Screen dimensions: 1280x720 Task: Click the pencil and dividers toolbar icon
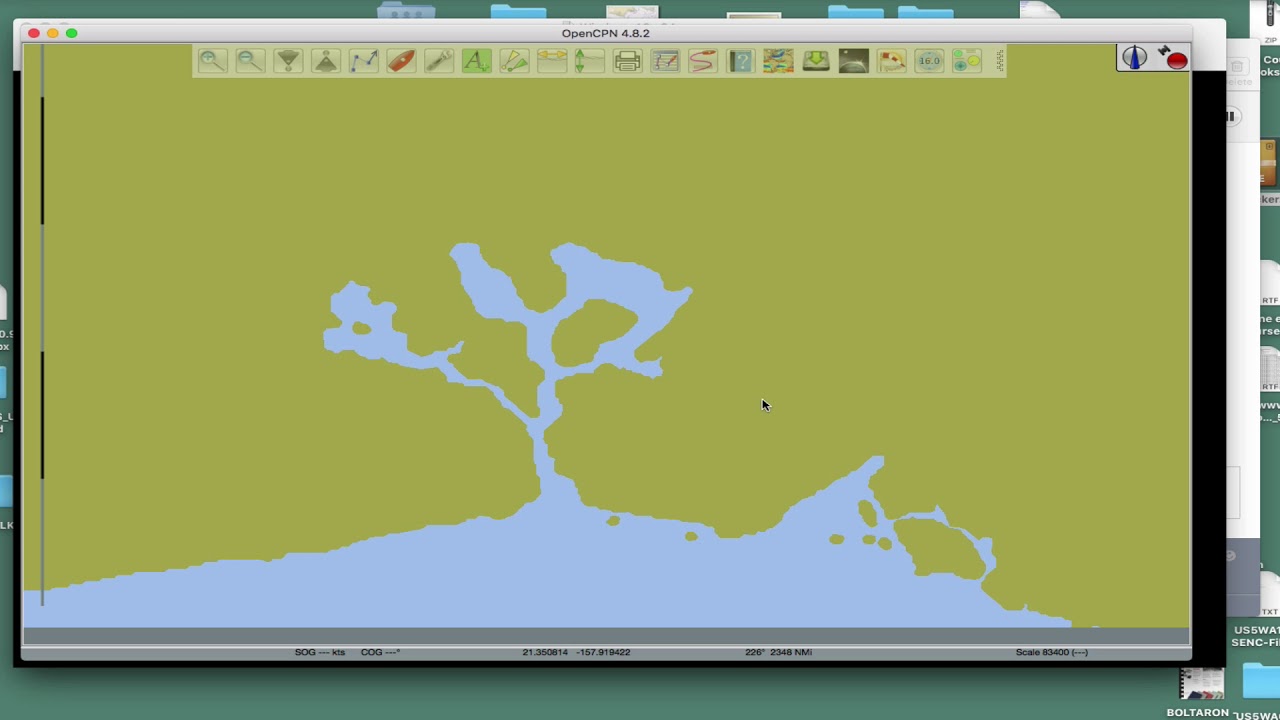[x=514, y=61]
